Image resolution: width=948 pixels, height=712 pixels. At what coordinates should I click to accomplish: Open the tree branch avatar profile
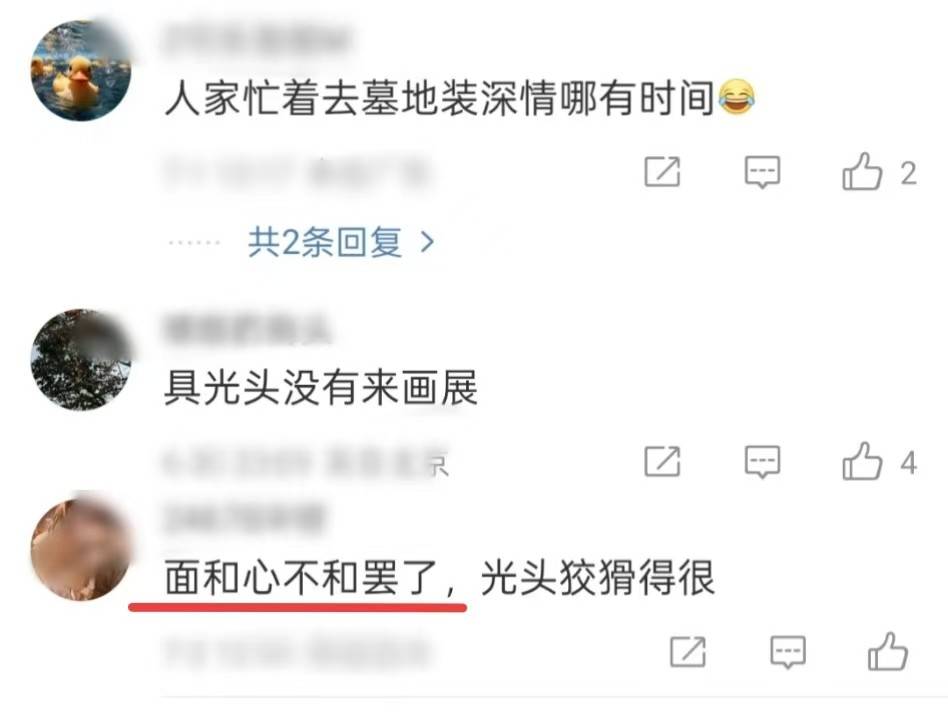point(81,360)
